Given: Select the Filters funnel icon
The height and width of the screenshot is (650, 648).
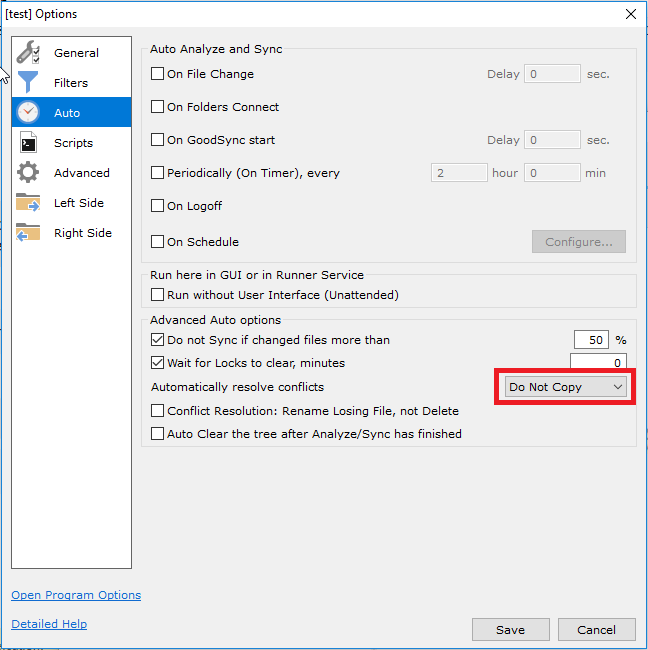Looking at the screenshot, I should pos(28,83).
